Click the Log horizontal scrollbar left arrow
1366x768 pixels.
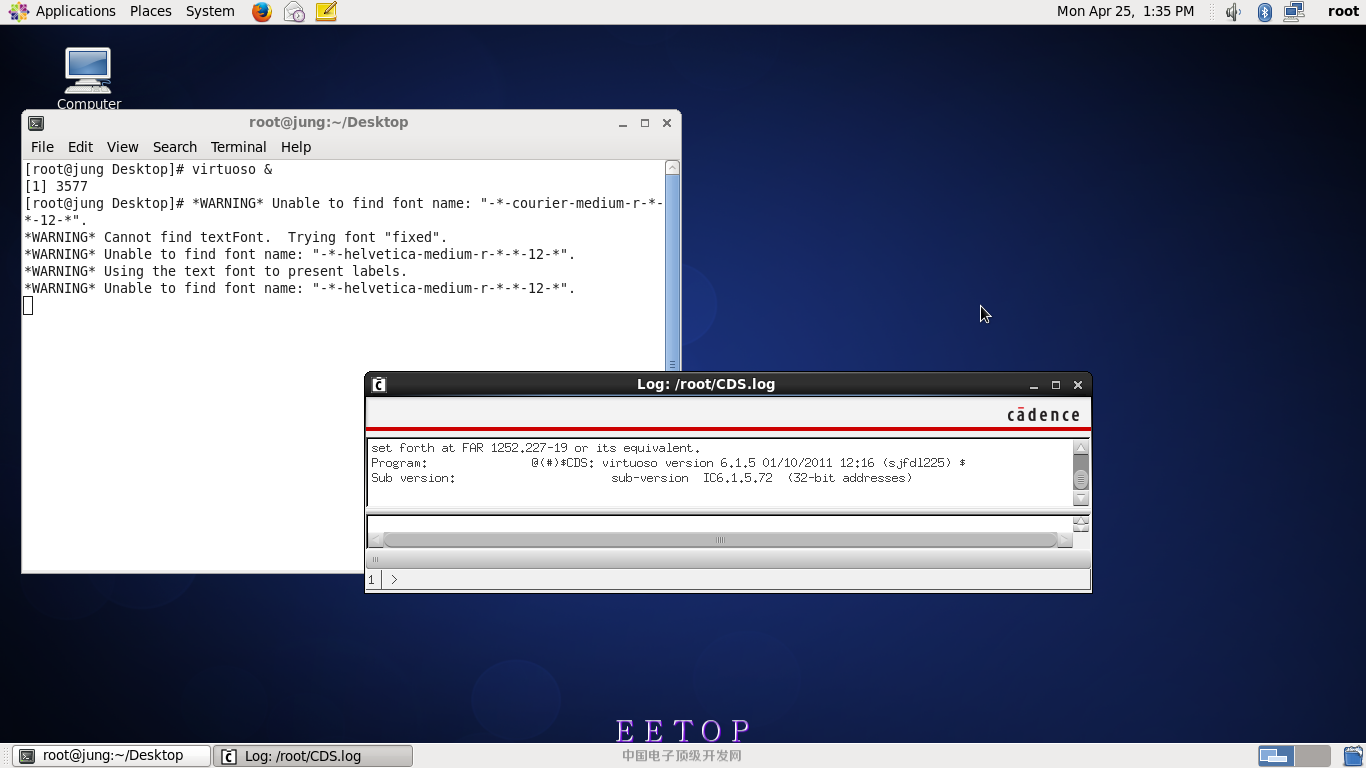[x=376, y=540]
